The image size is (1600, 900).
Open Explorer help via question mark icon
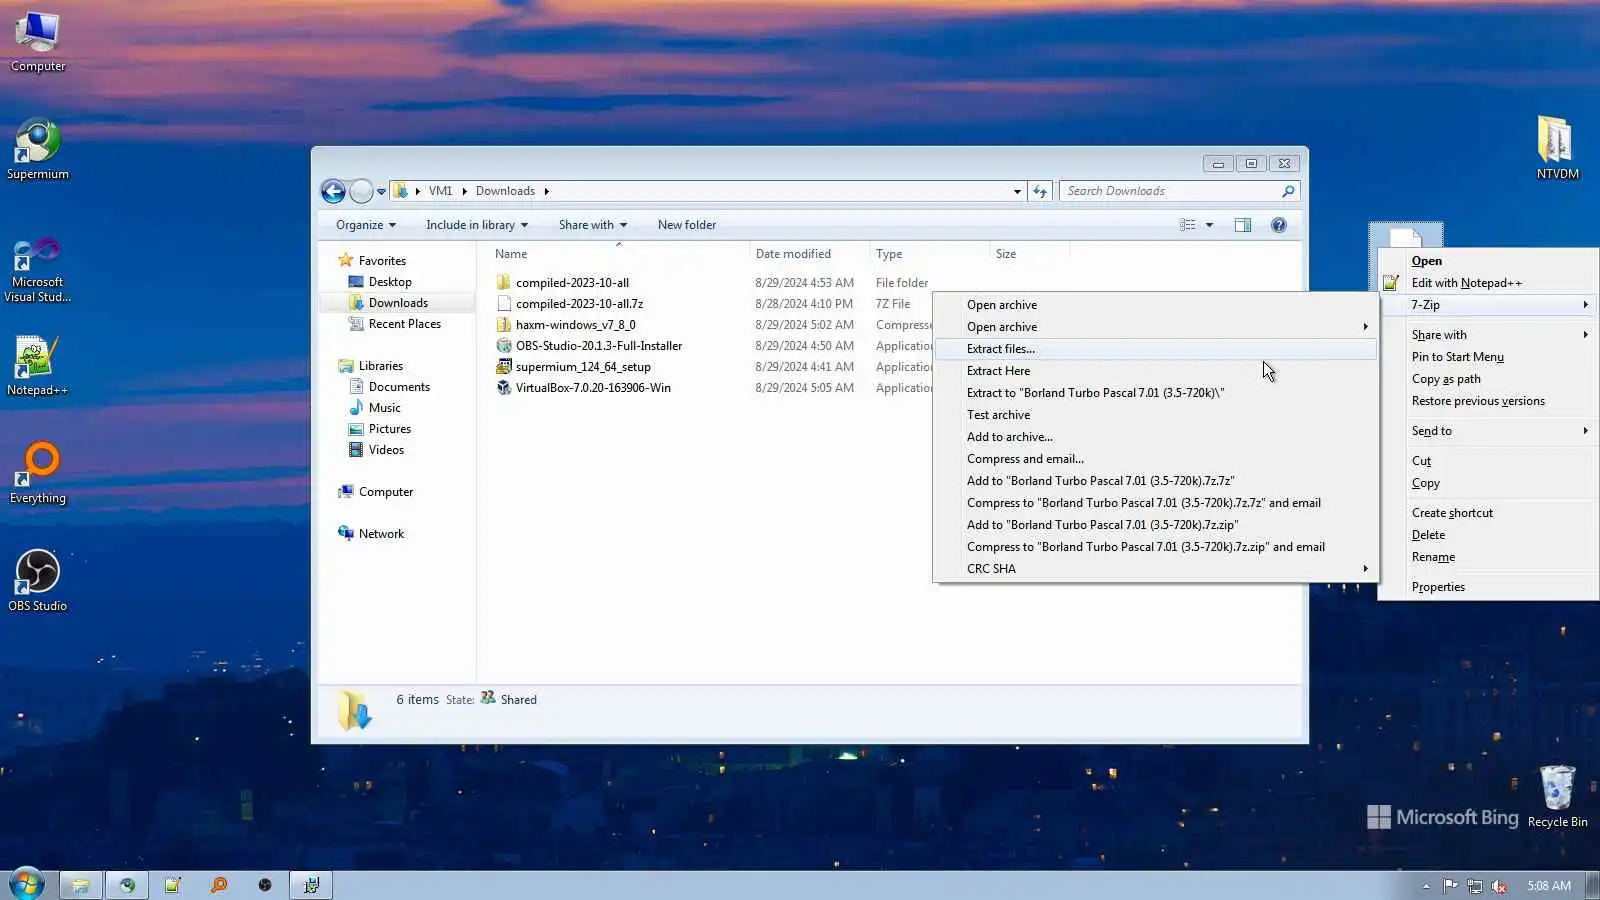coord(1279,225)
